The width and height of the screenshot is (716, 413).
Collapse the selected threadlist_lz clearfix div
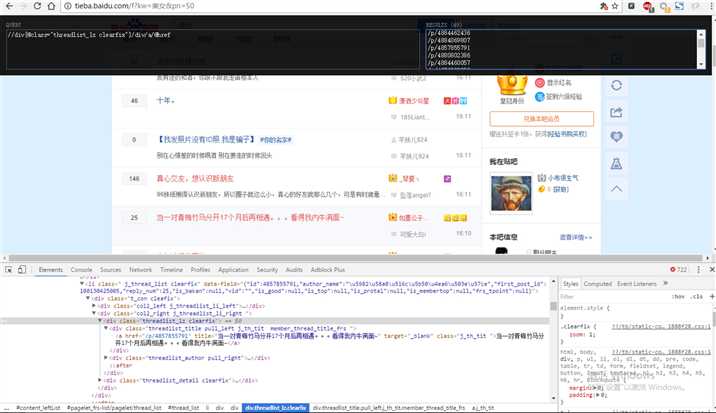(x=100, y=321)
